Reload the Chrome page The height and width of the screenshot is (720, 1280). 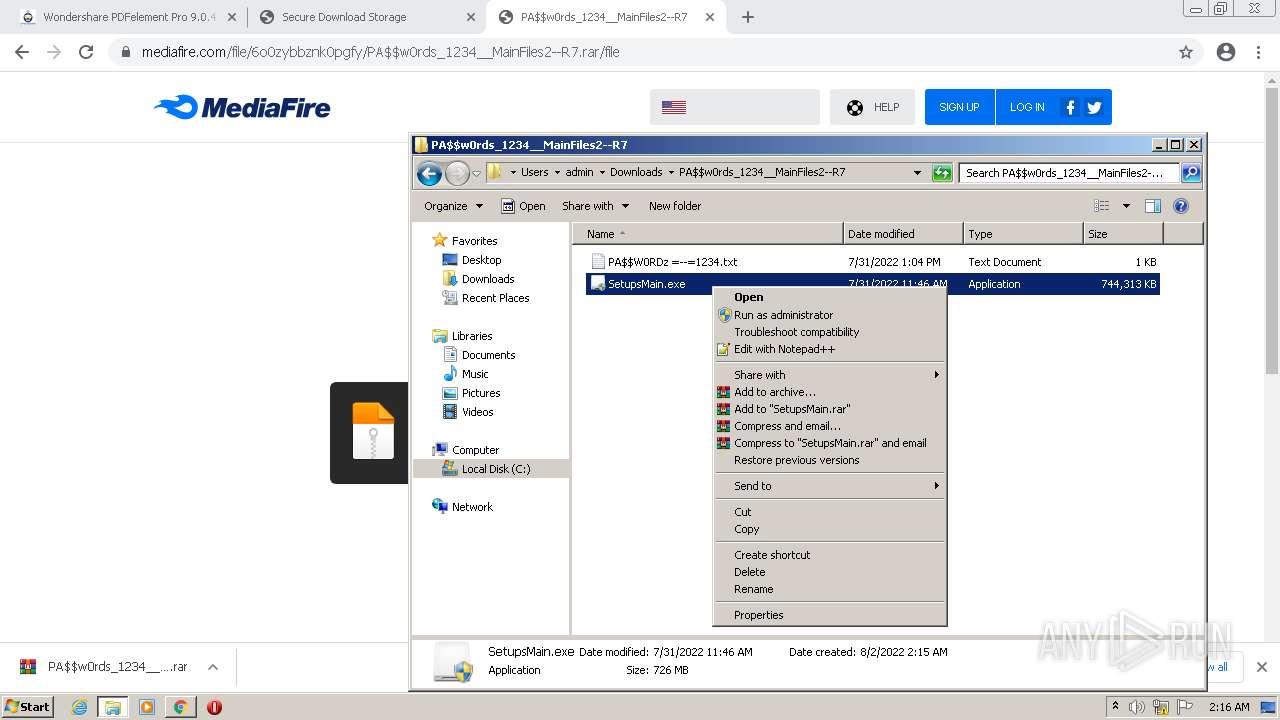pyautogui.click(x=86, y=52)
